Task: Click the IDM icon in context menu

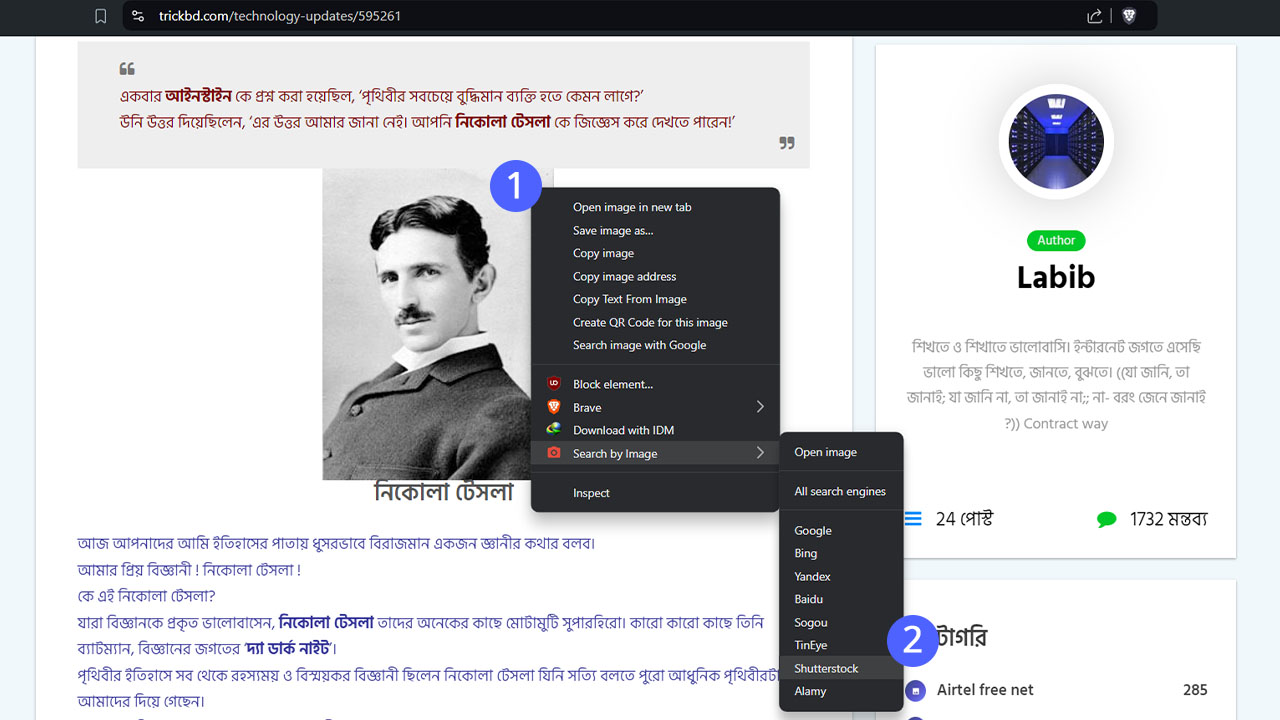Action: (x=553, y=430)
